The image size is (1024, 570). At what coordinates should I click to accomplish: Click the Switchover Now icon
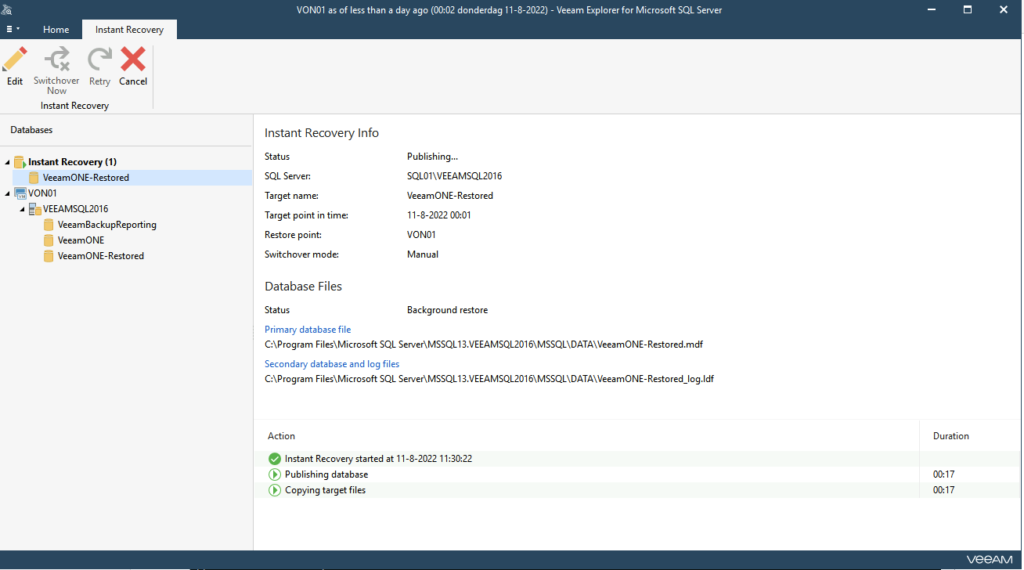57,60
